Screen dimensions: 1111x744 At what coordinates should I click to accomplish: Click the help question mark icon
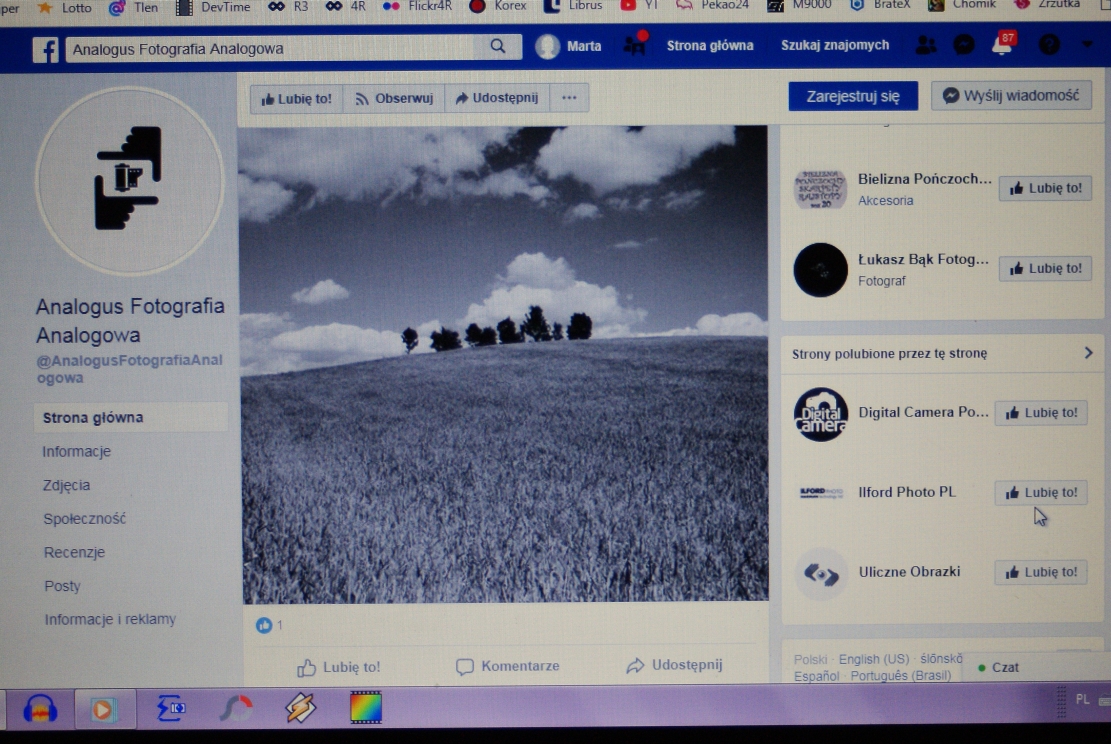pos(1048,45)
